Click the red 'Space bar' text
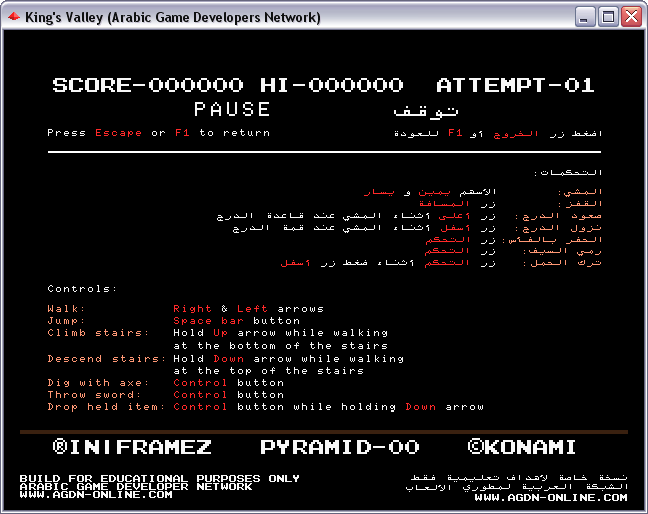Screen dimensions: 648x514 [x=208, y=321]
